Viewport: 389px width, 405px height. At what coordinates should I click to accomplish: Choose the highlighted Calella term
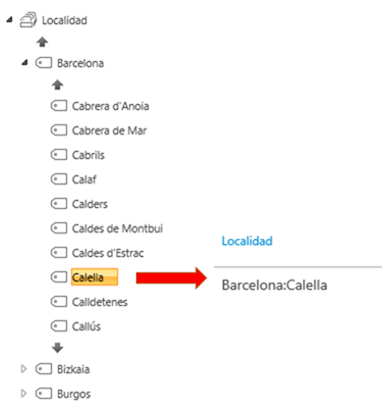pos(94,277)
